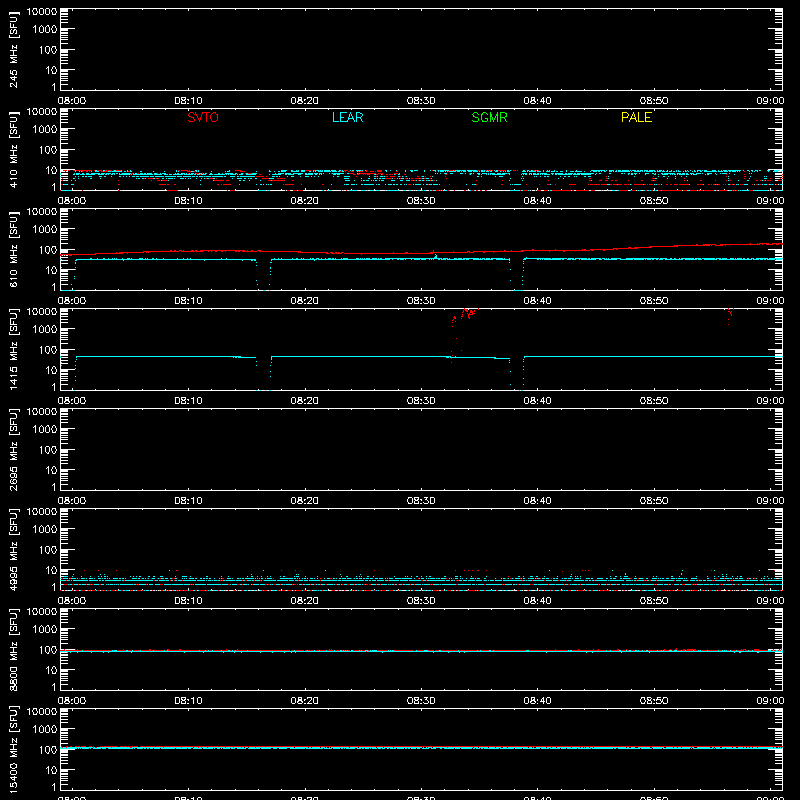Click 08:40 tick under the 410 MHz panel
Viewport: 800px width, 800px height.
coord(537,201)
